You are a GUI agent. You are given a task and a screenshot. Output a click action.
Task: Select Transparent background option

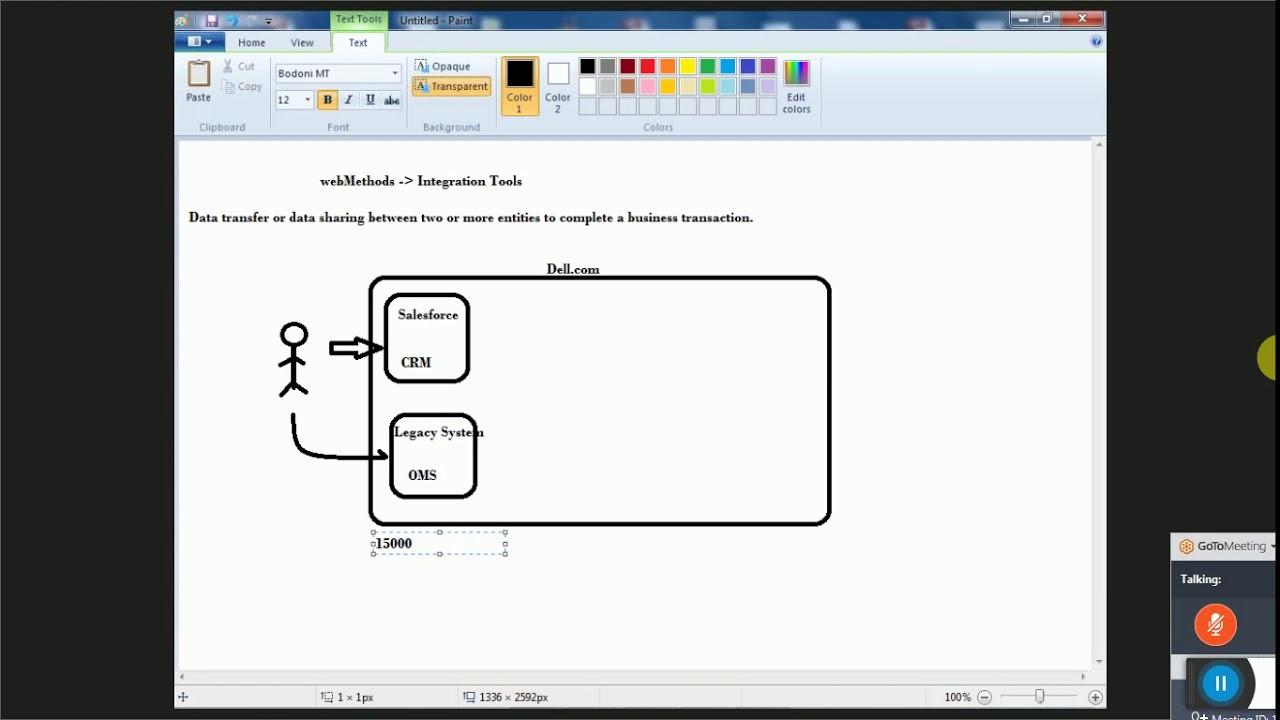[x=451, y=87]
